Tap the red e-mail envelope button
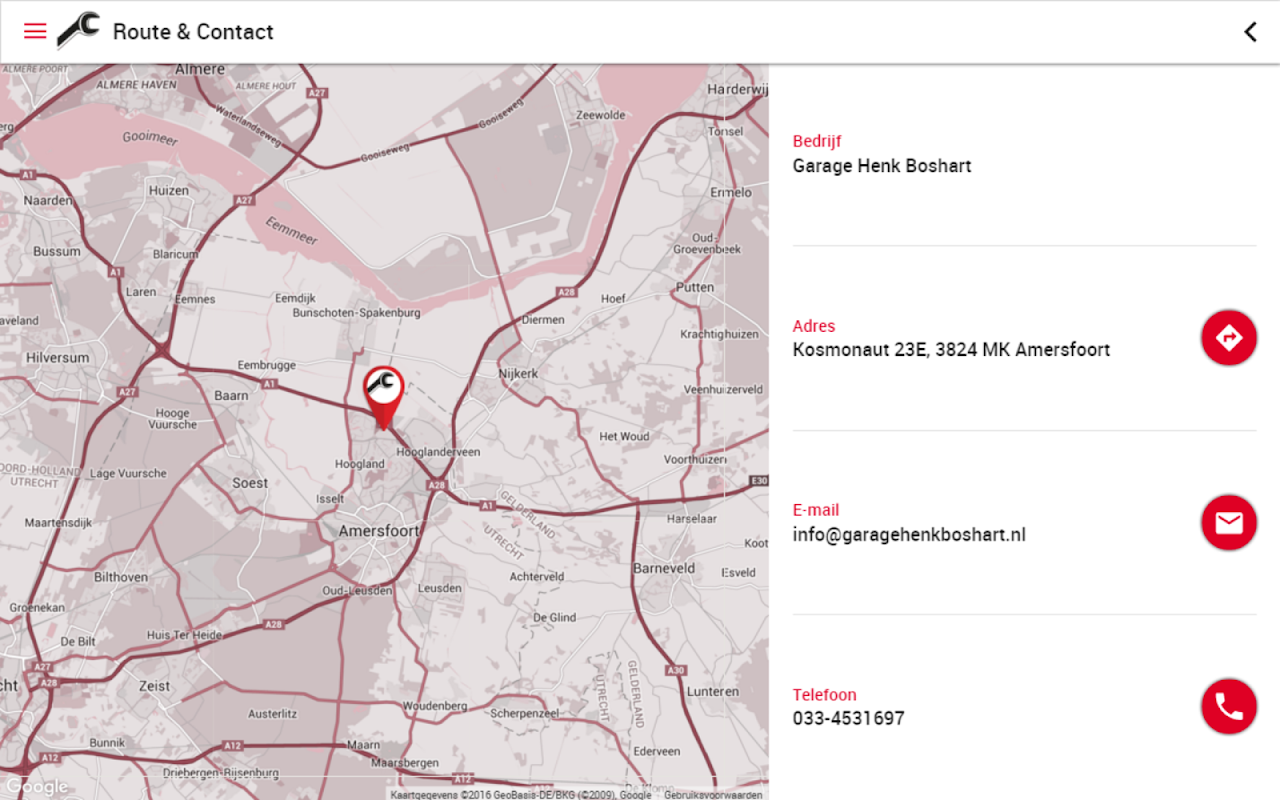 point(1228,522)
